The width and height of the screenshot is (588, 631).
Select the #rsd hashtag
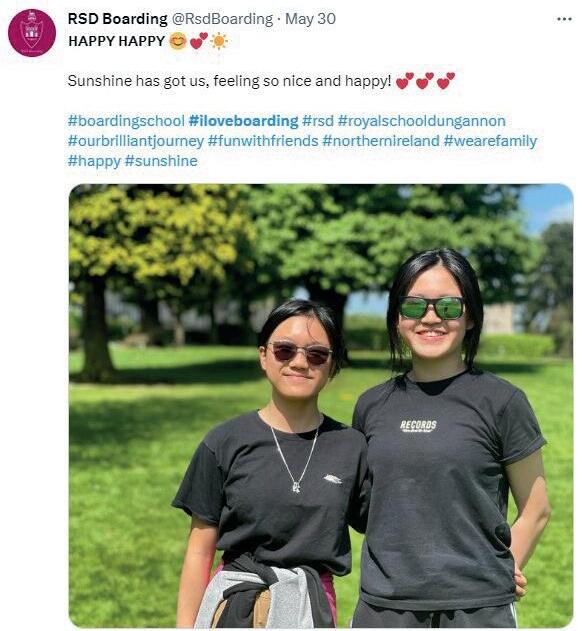pos(318,121)
